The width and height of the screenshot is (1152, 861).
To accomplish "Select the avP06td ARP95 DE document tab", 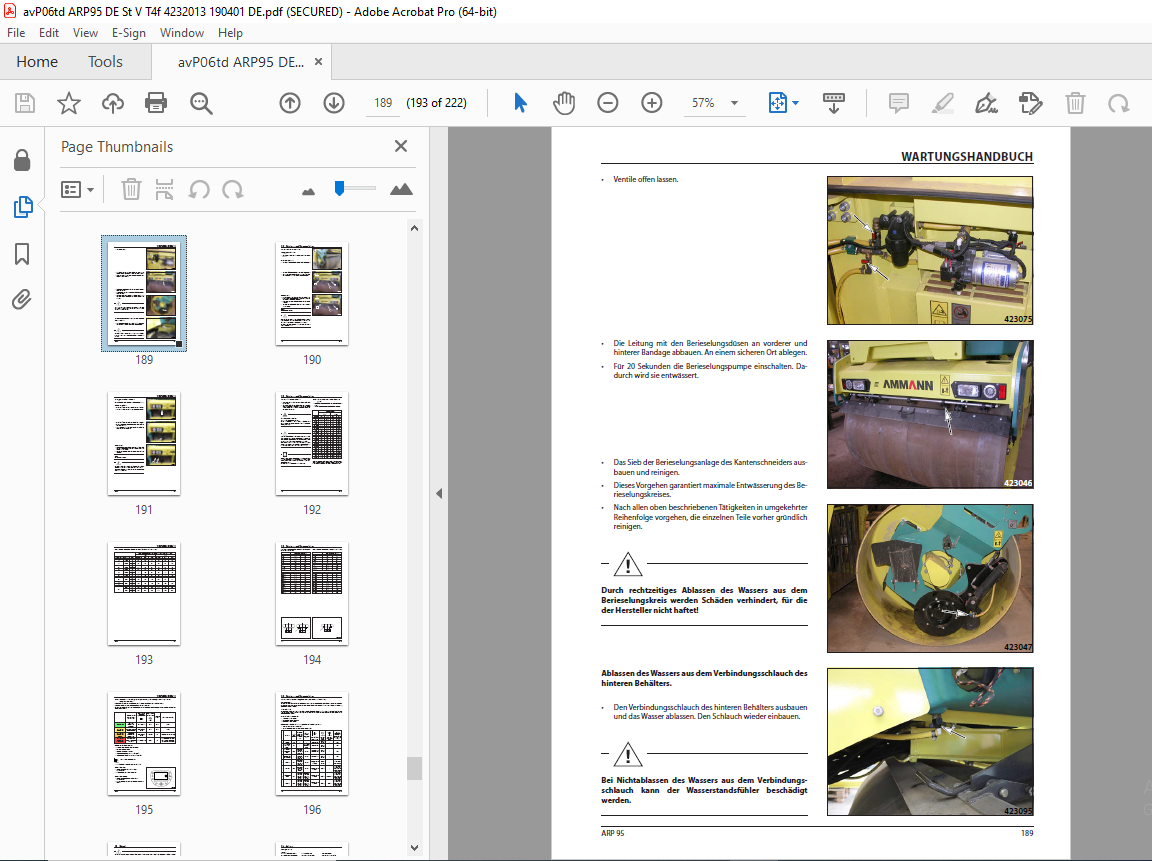I will pyautogui.click(x=240, y=62).
